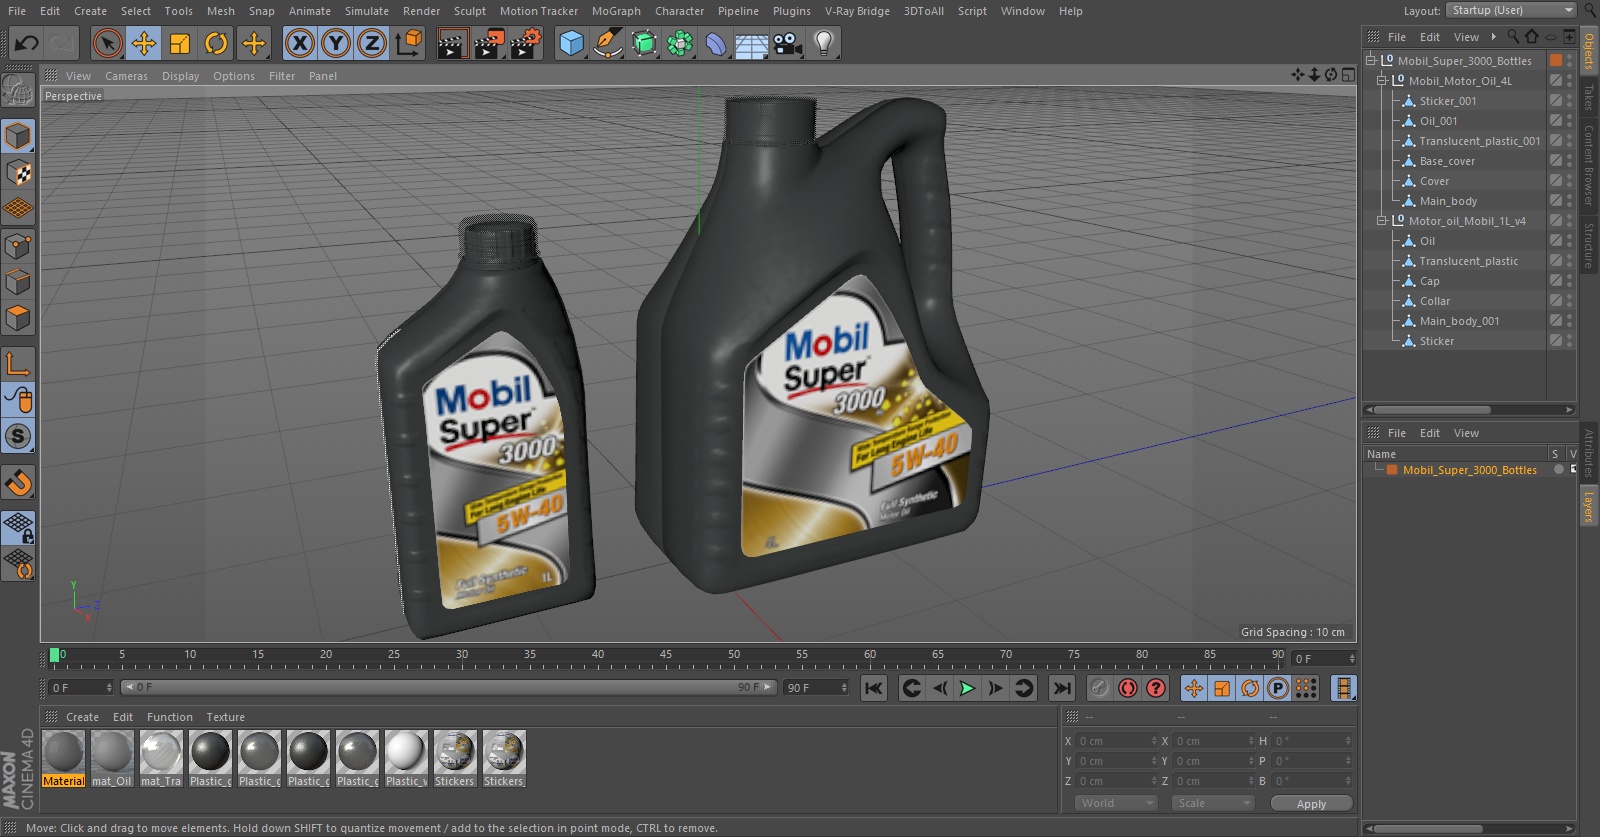Screen dimensions: 1600x837
Task: Click the coordinate system icon
Action: tap(409, 43)
